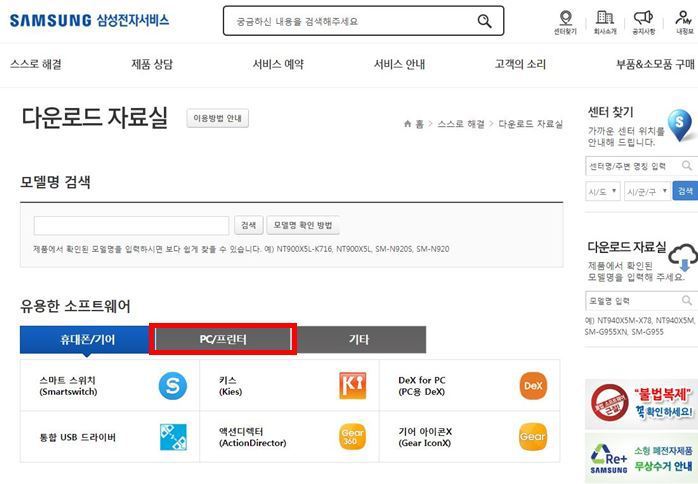Select the 휴대폰/기어 tab
Image resolution: width=698 pixels, height=484 pixels.
click(x=87, y=340)
